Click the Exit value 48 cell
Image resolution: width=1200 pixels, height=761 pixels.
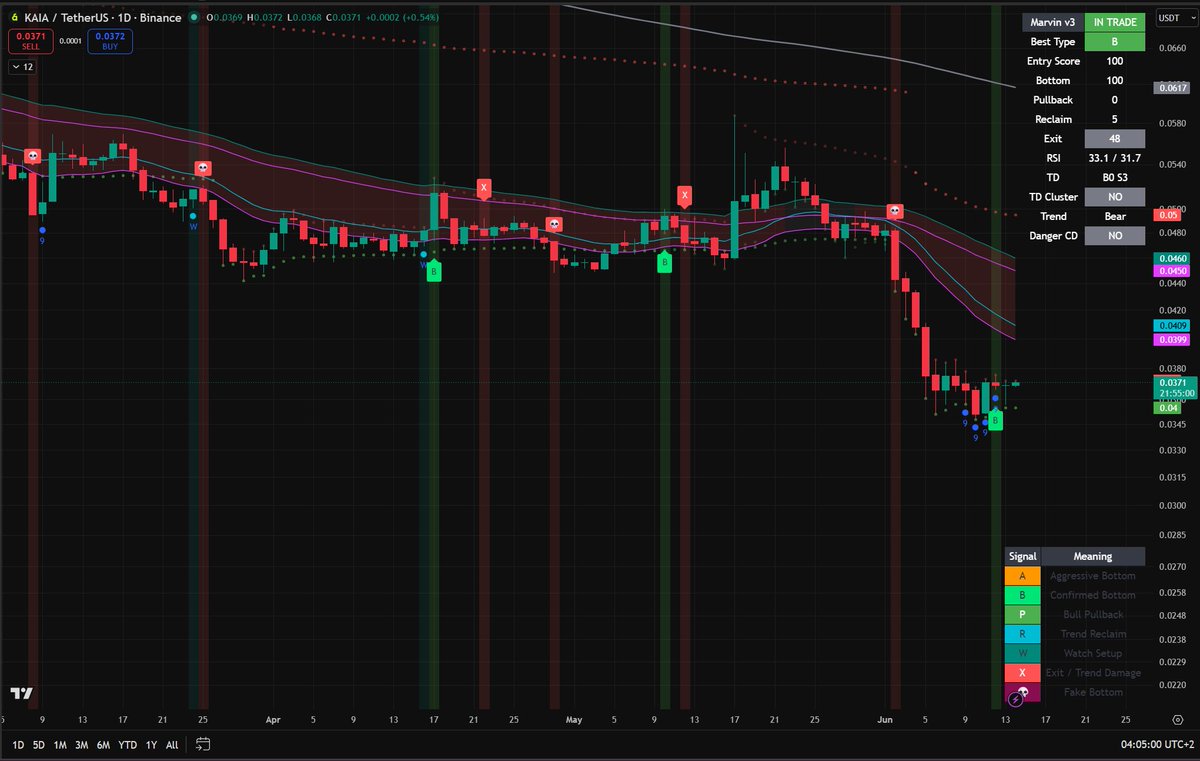[1114, 139]
